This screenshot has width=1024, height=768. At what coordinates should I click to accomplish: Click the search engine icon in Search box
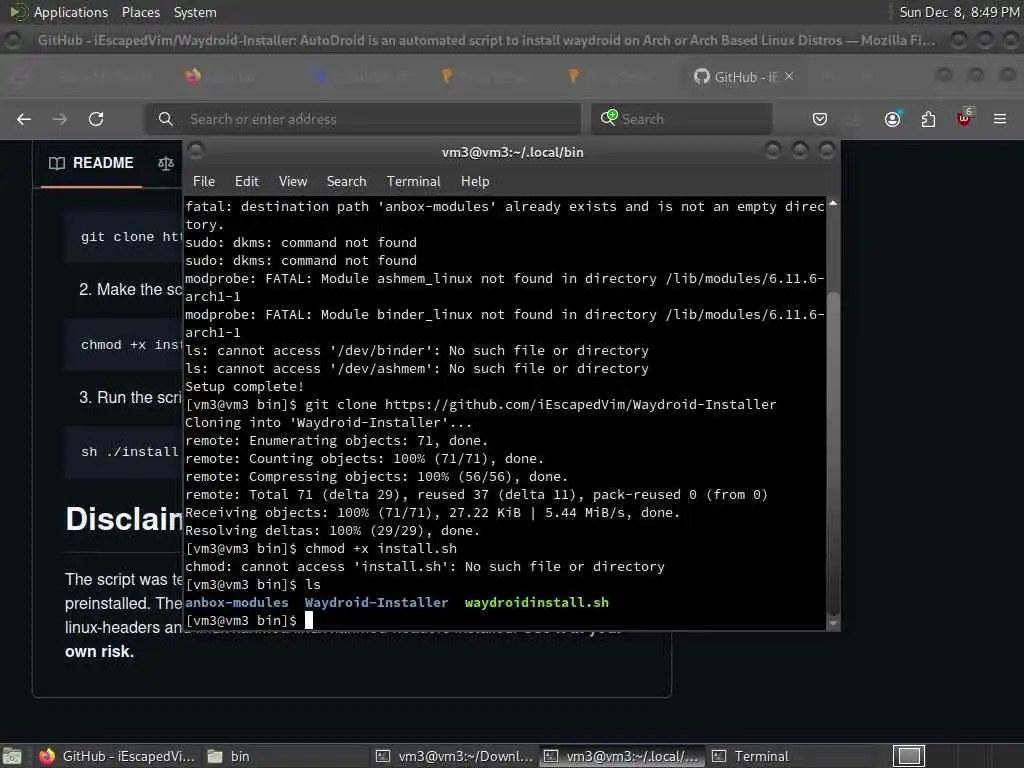(x=608, y=118)
